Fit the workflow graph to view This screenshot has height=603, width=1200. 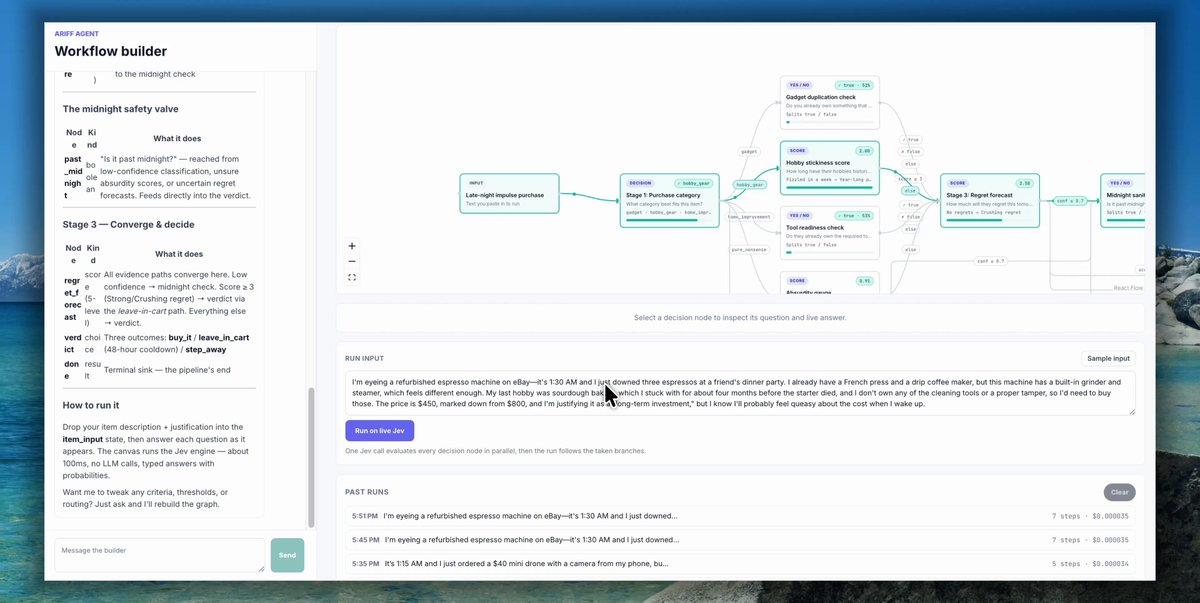coord(352,277)
